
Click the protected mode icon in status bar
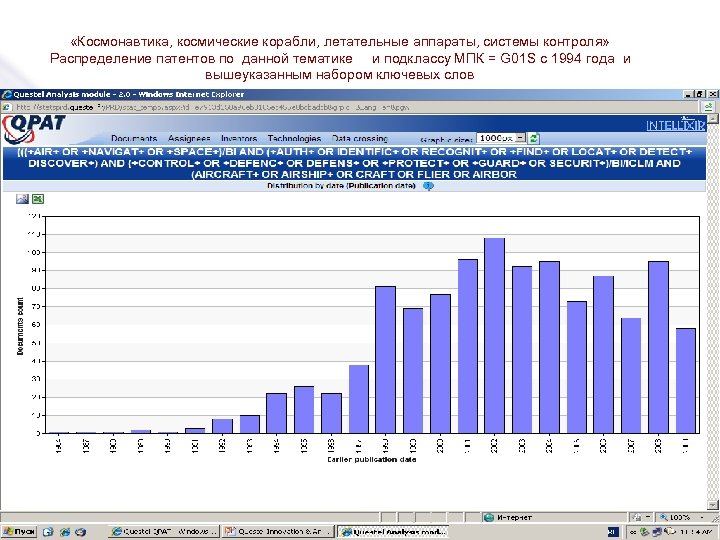635,518
